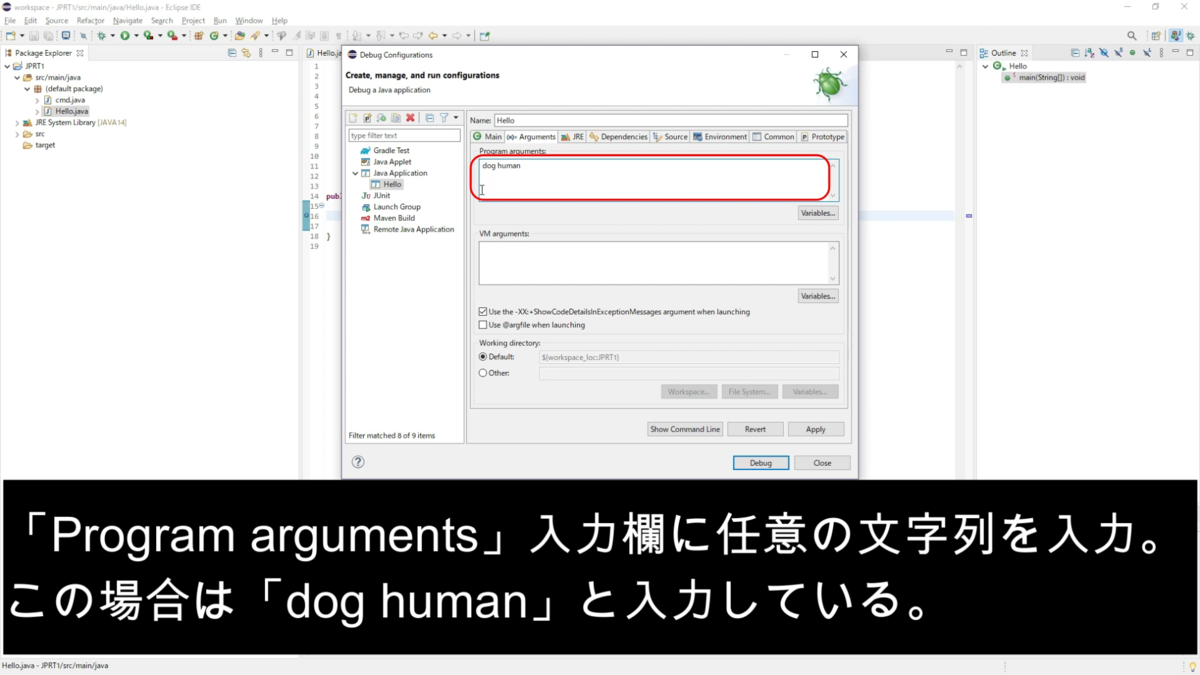The image size is (1200, 675).
Task: Click the VM arguments text area
Action: click(x=658, y=262)
